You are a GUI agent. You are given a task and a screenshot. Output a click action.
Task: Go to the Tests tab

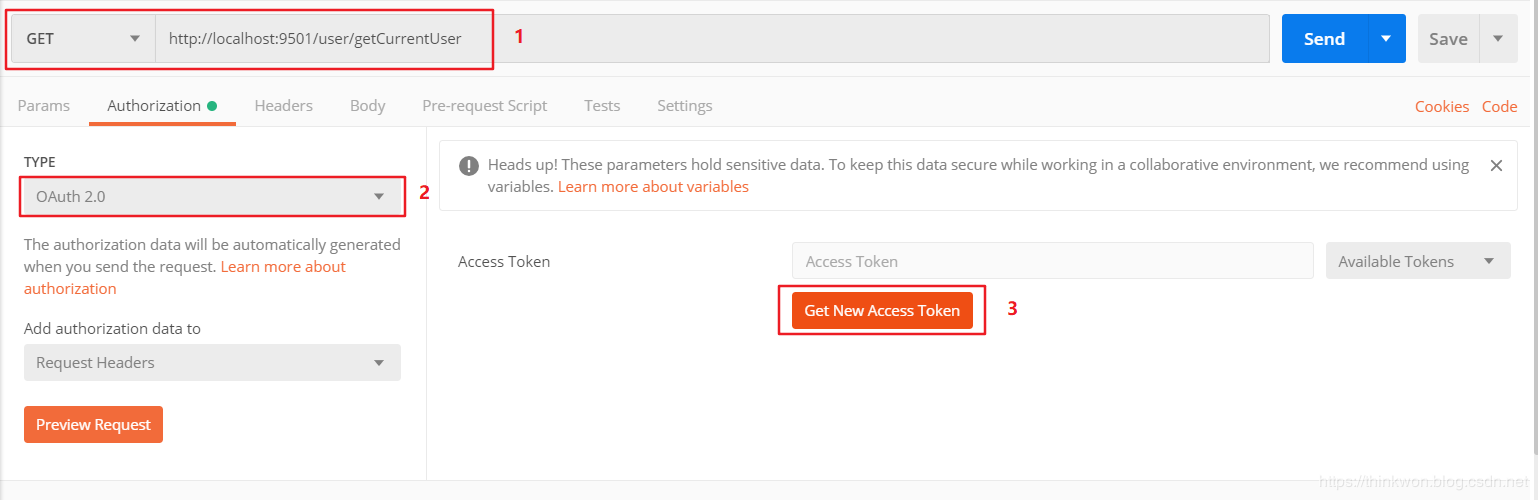602,106
